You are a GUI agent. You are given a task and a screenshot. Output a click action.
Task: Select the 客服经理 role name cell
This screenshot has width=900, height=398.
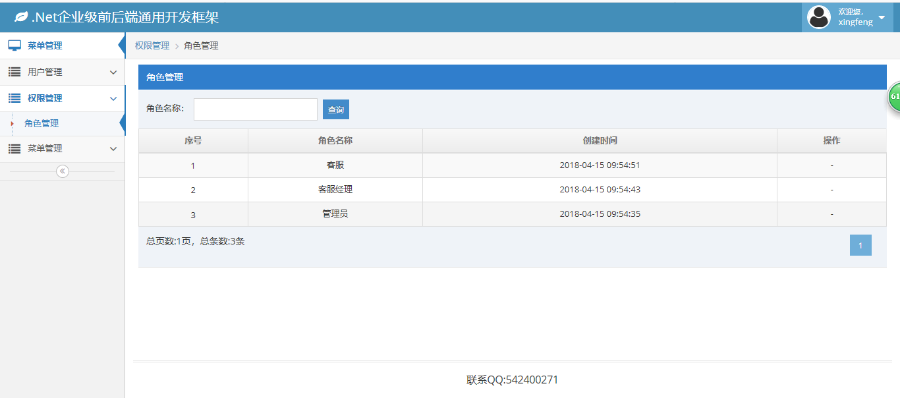coord(335,189)
